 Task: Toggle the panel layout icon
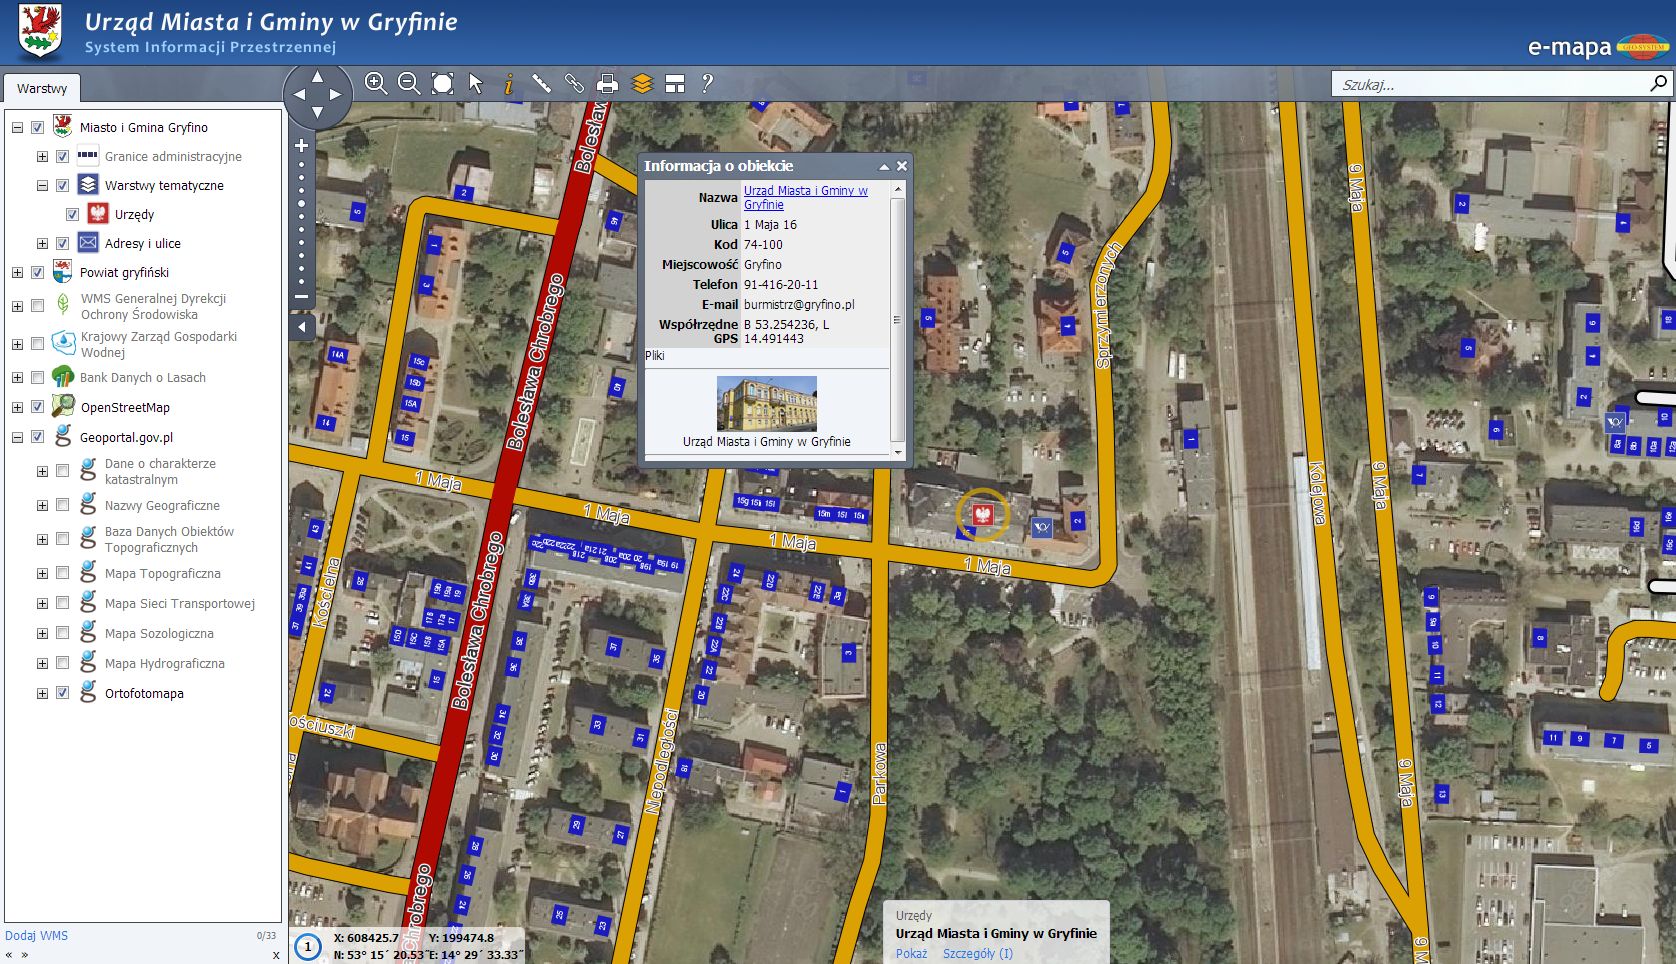pos(675,84)
